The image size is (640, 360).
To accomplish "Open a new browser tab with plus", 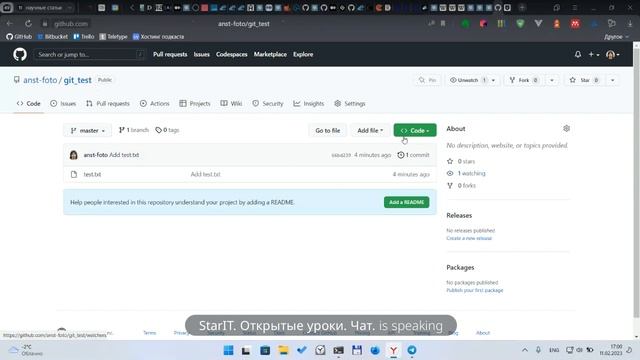I will pos(522,7).
